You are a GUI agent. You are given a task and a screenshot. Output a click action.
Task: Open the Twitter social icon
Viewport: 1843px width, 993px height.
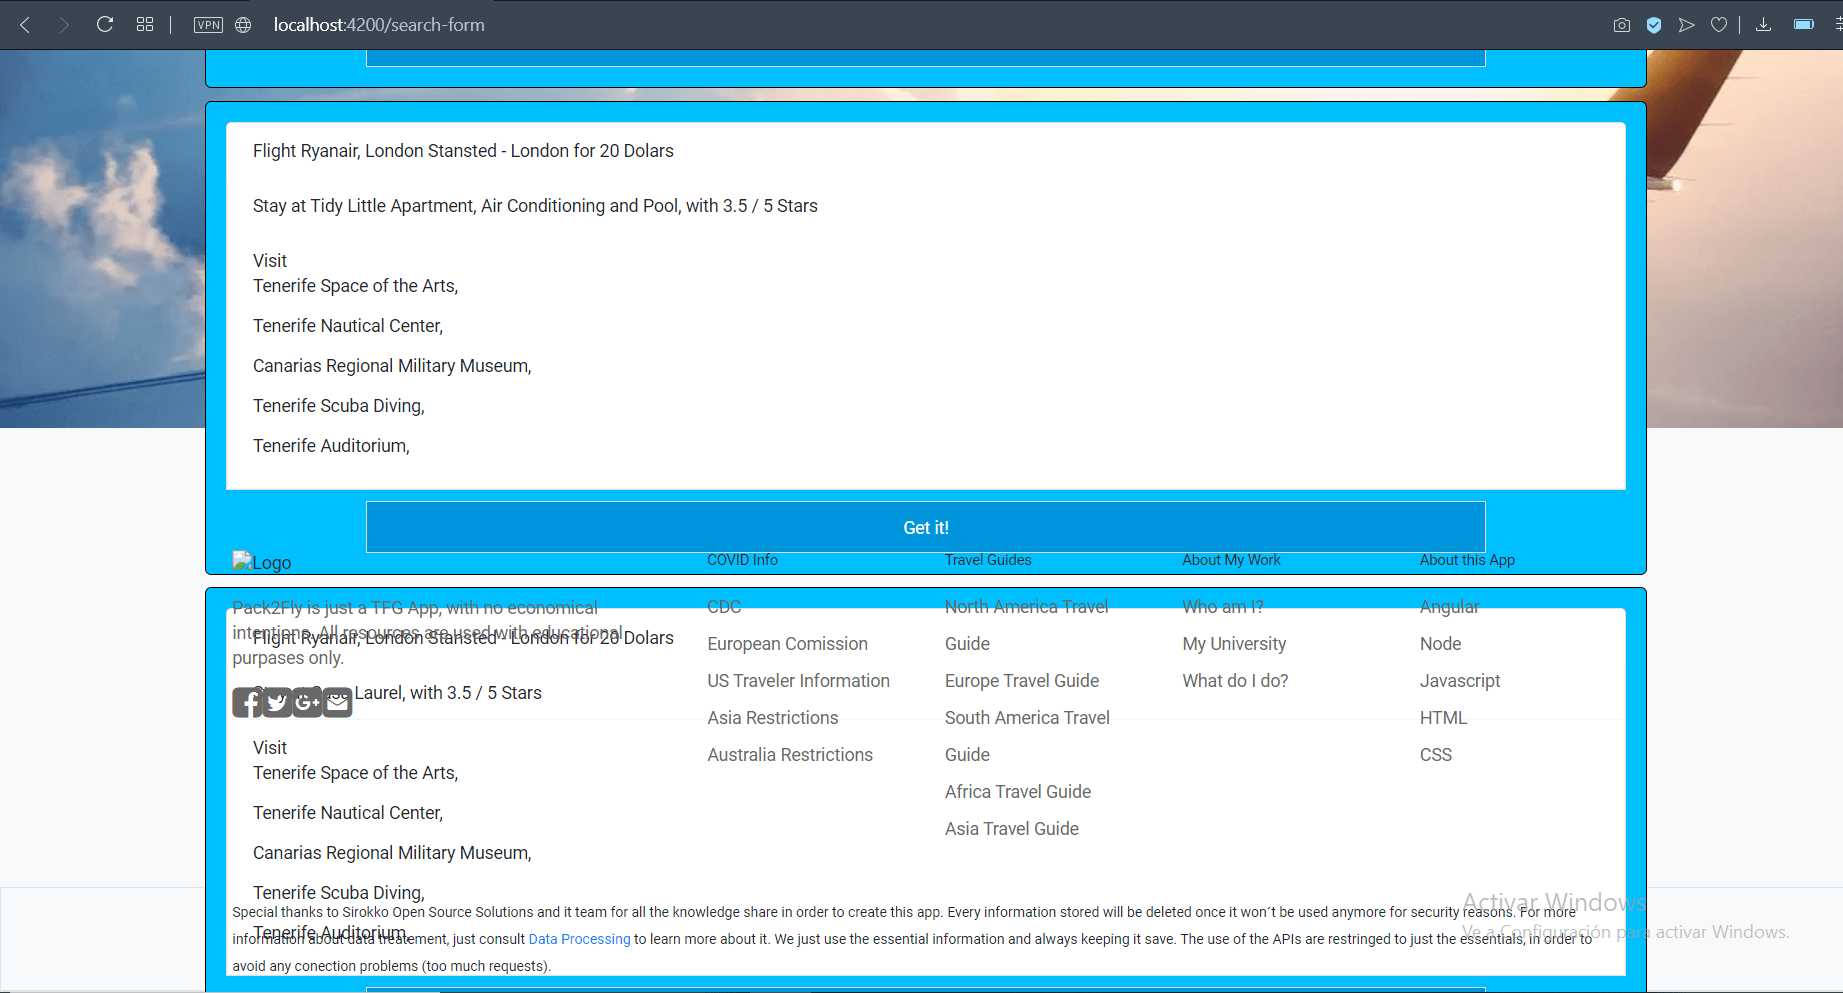click(277, 703)
